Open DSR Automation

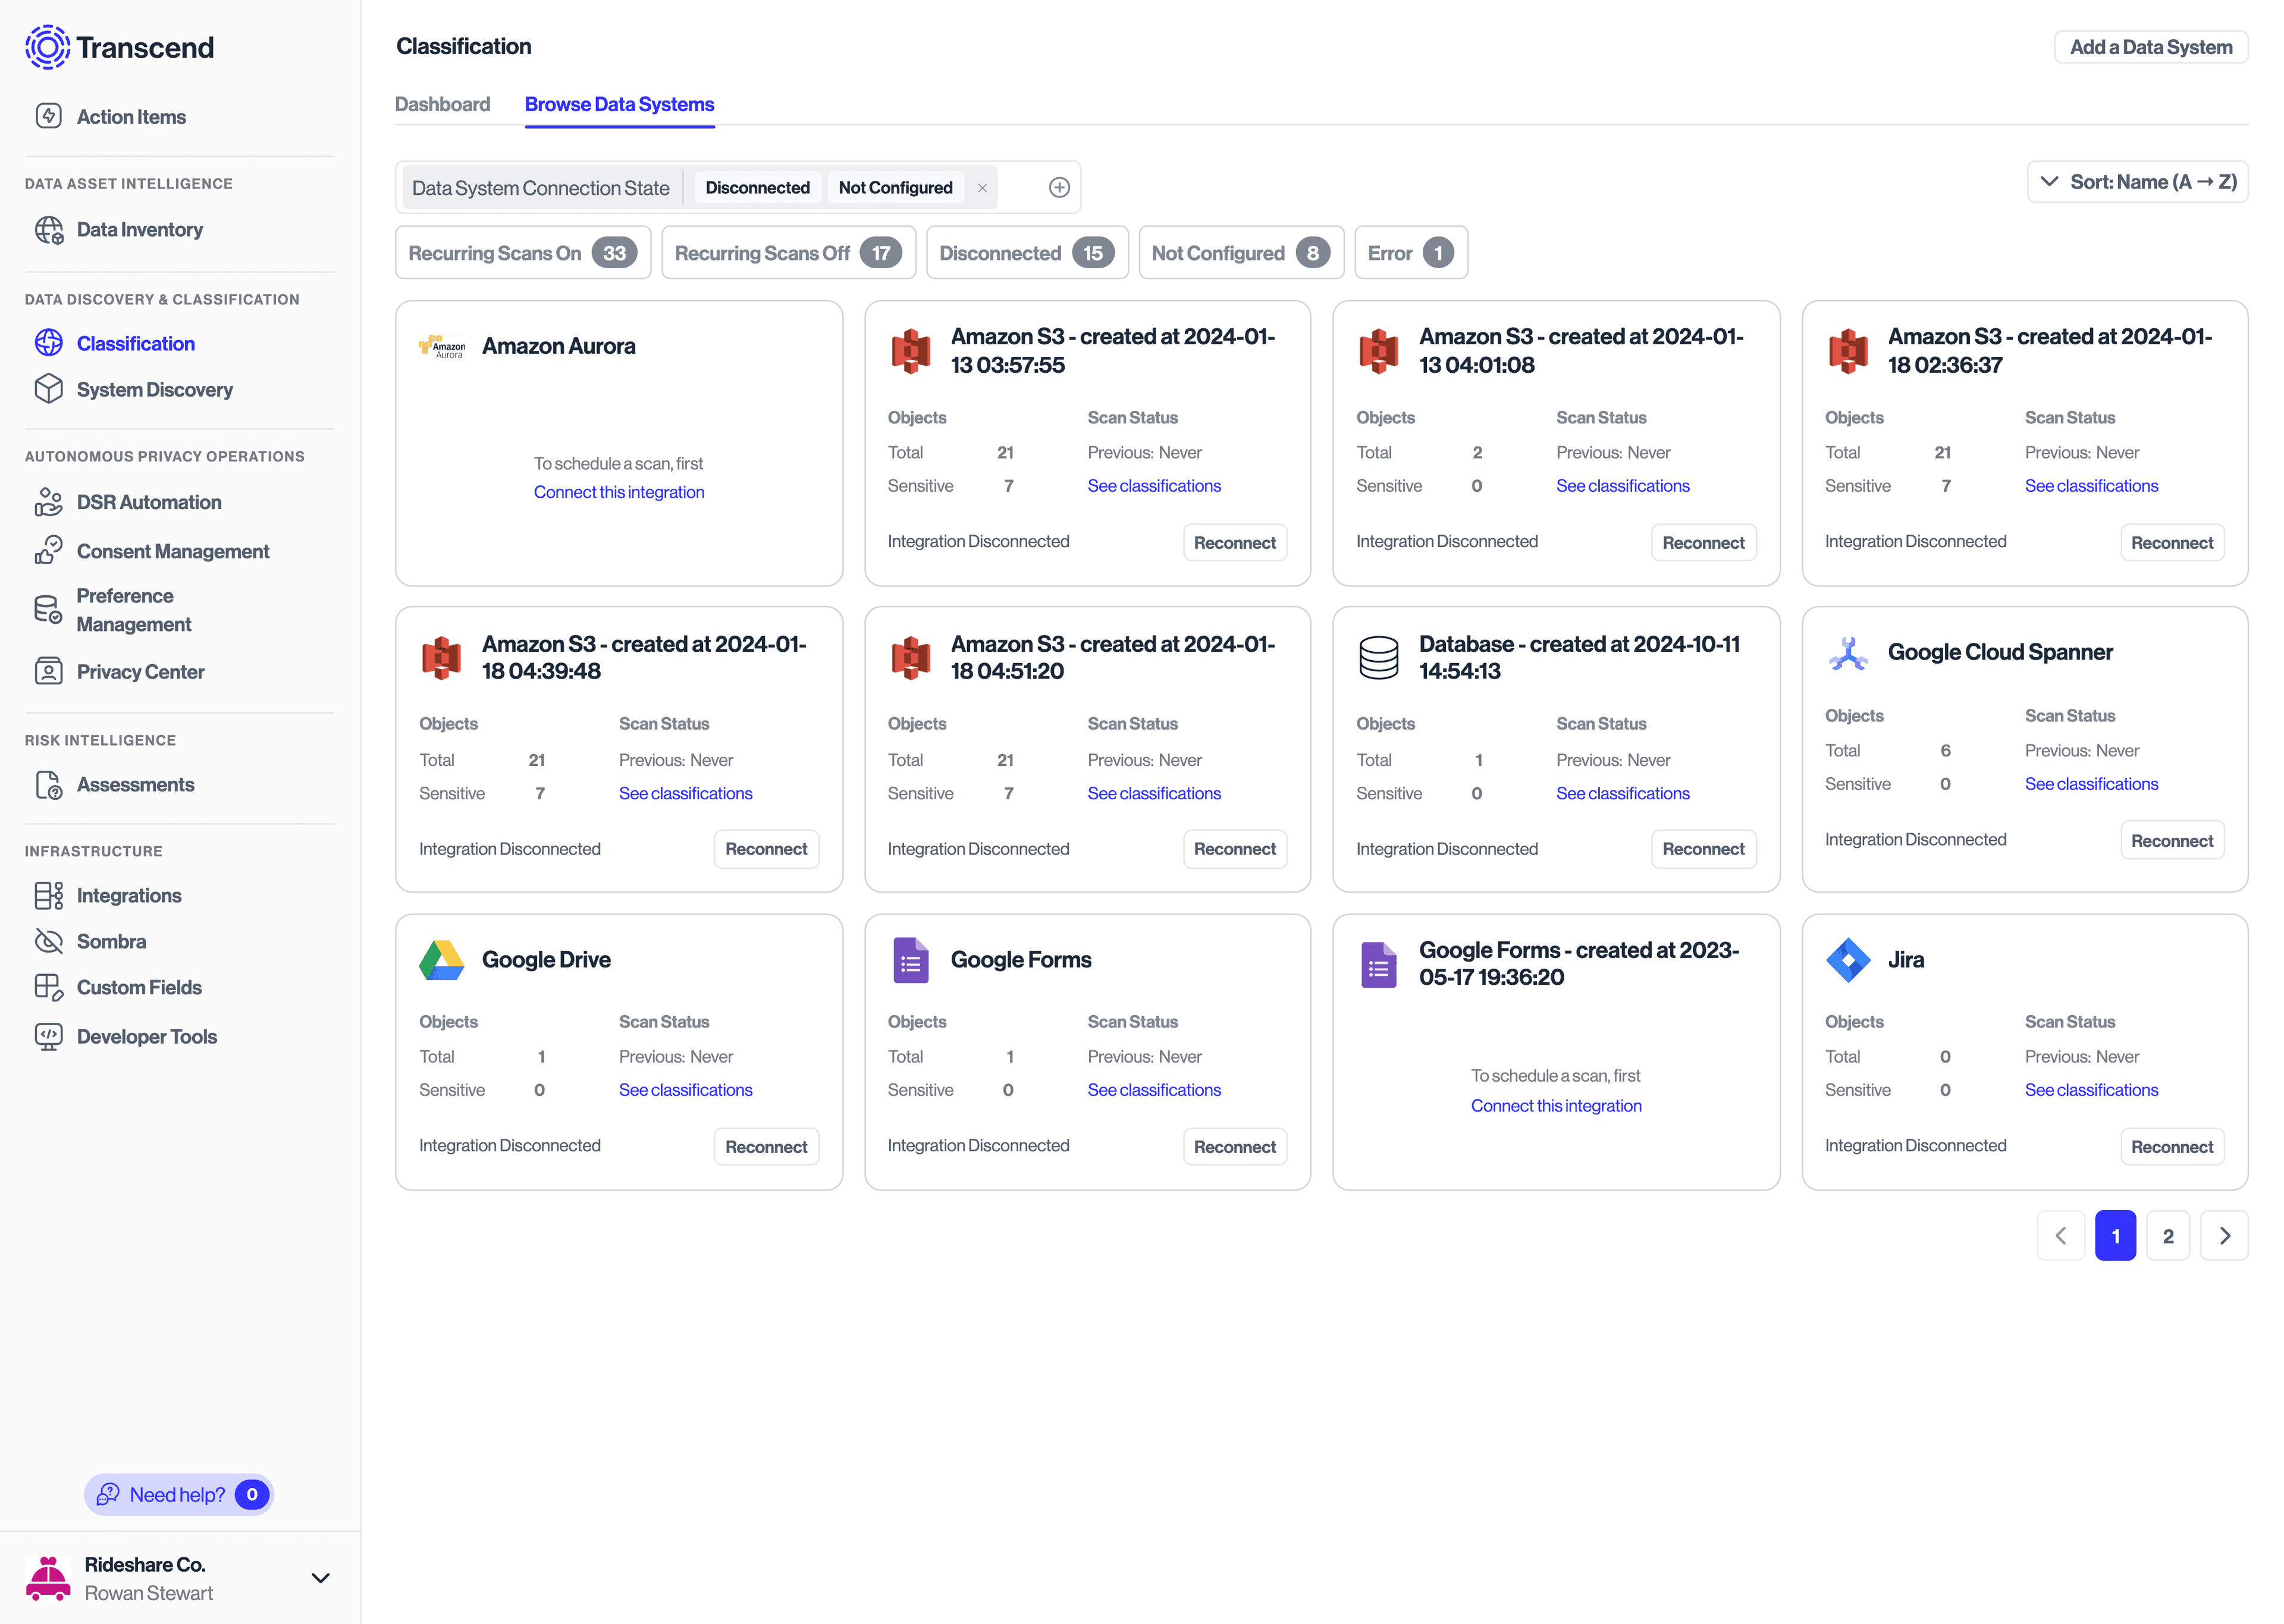(x=149, y=502)
